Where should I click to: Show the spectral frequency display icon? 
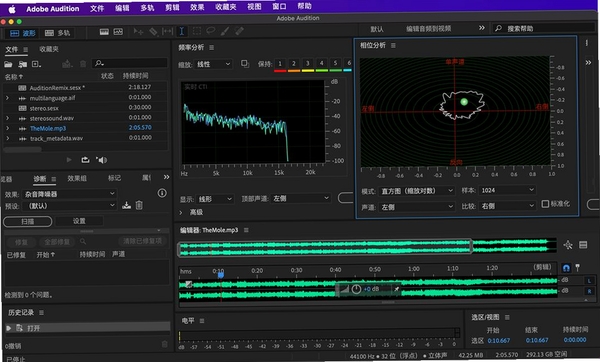[104, 32]
